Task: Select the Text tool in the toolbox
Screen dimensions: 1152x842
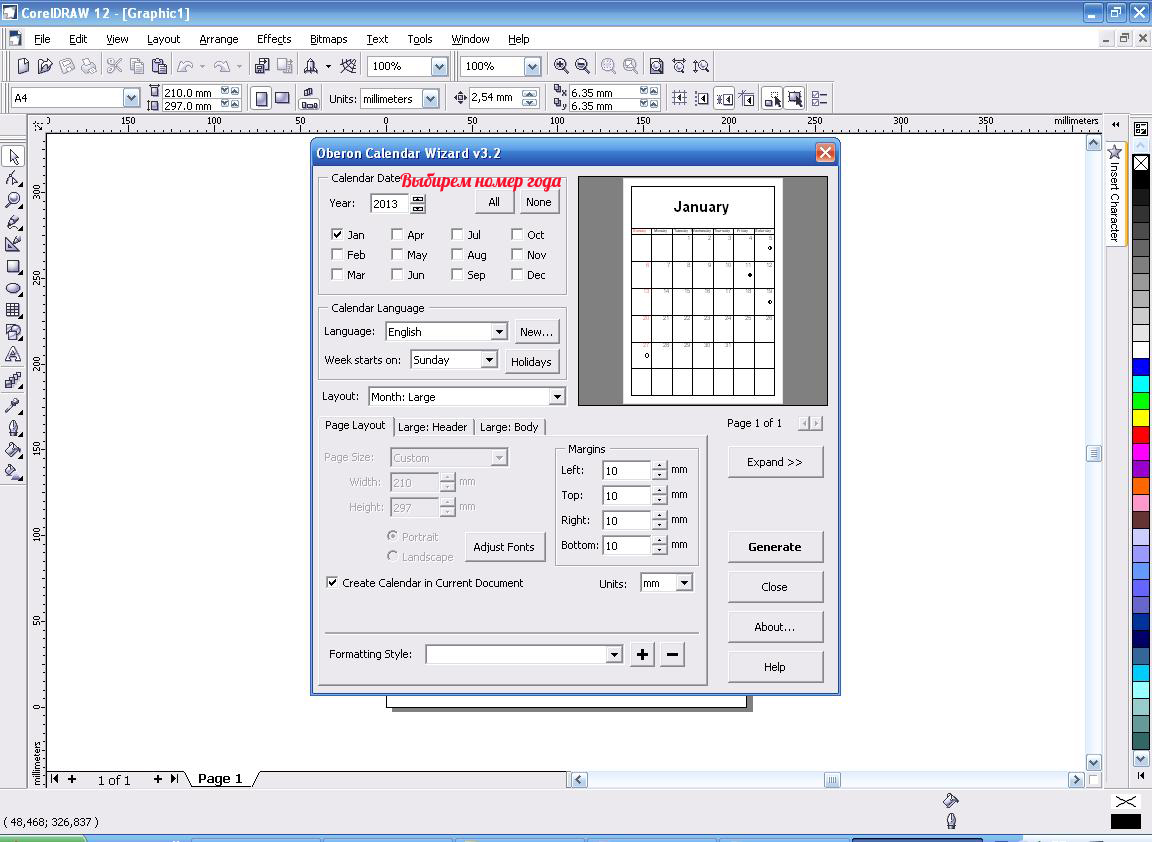Action: (x=13, y=354)
